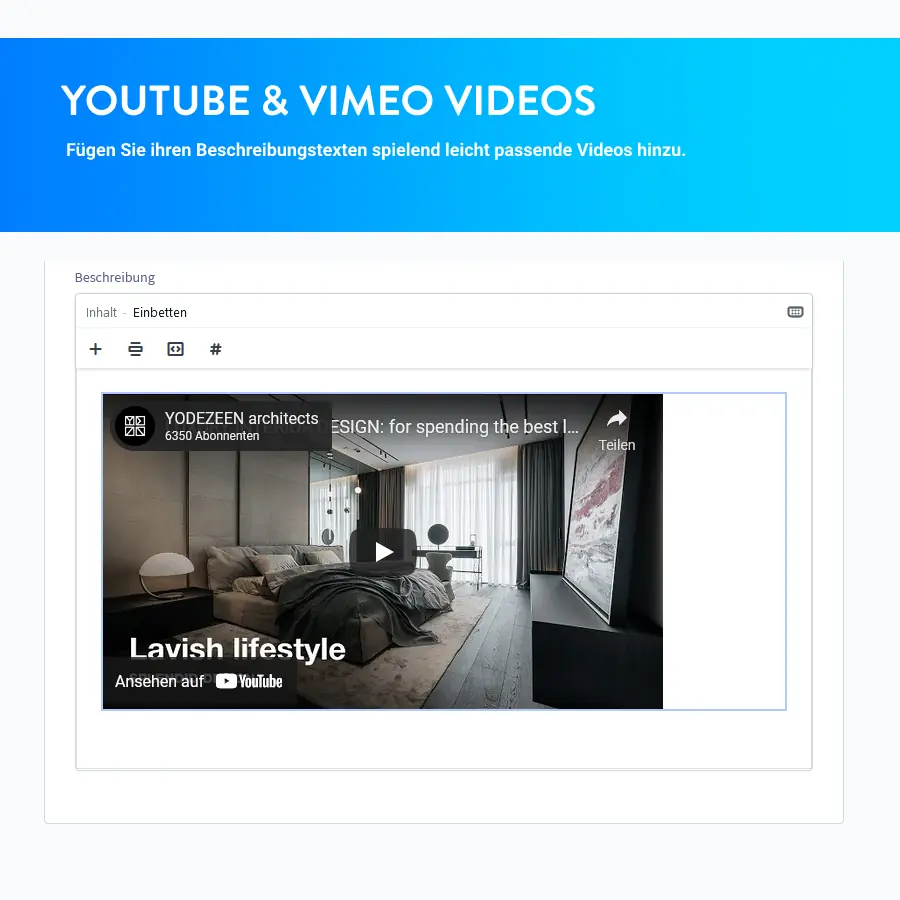Open keyboard shortcuts via keyboard icon
This screenshot has height=900, width=900.
click(795, 312)
